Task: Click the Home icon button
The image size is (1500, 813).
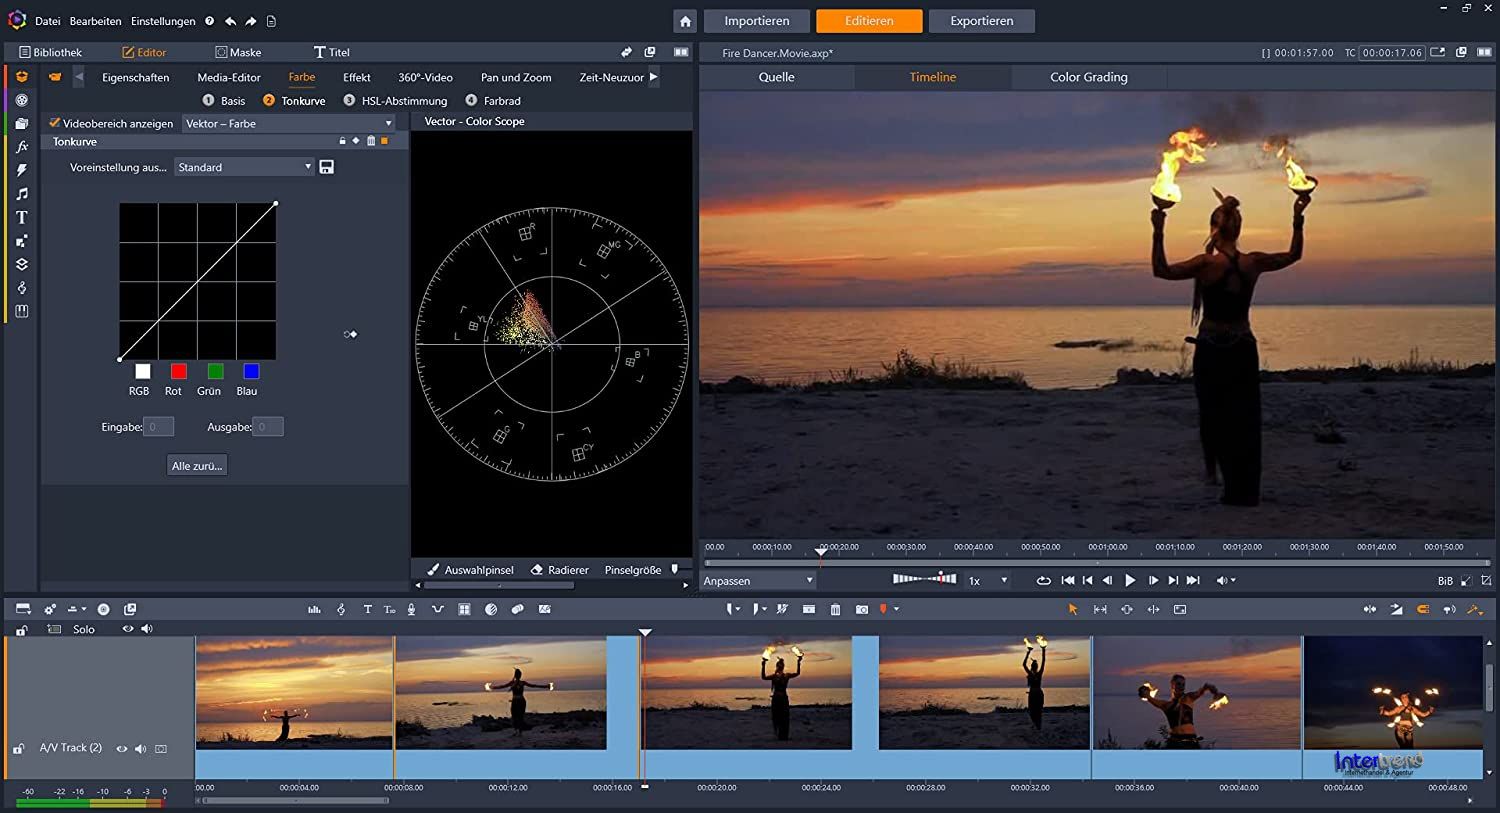Action: [x=685, y=21]
